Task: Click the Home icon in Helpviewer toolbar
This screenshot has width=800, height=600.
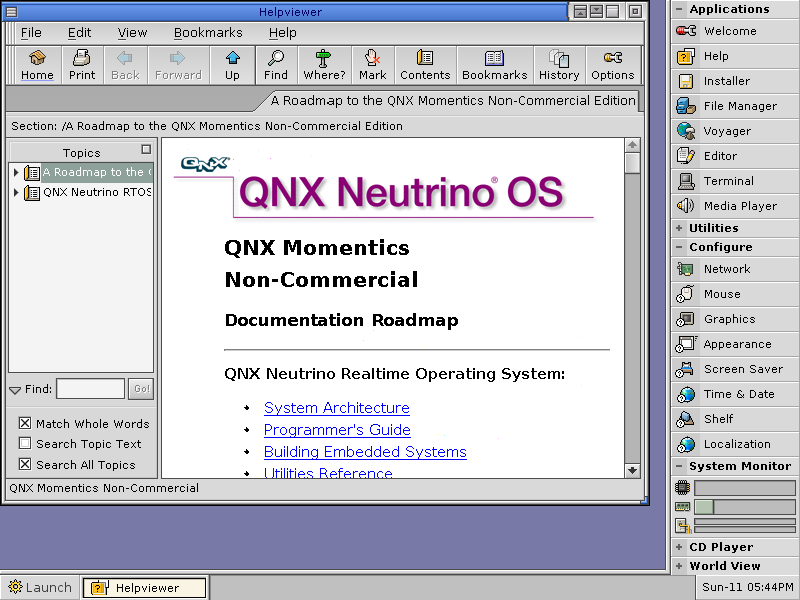Action: [x=37, y=65]
